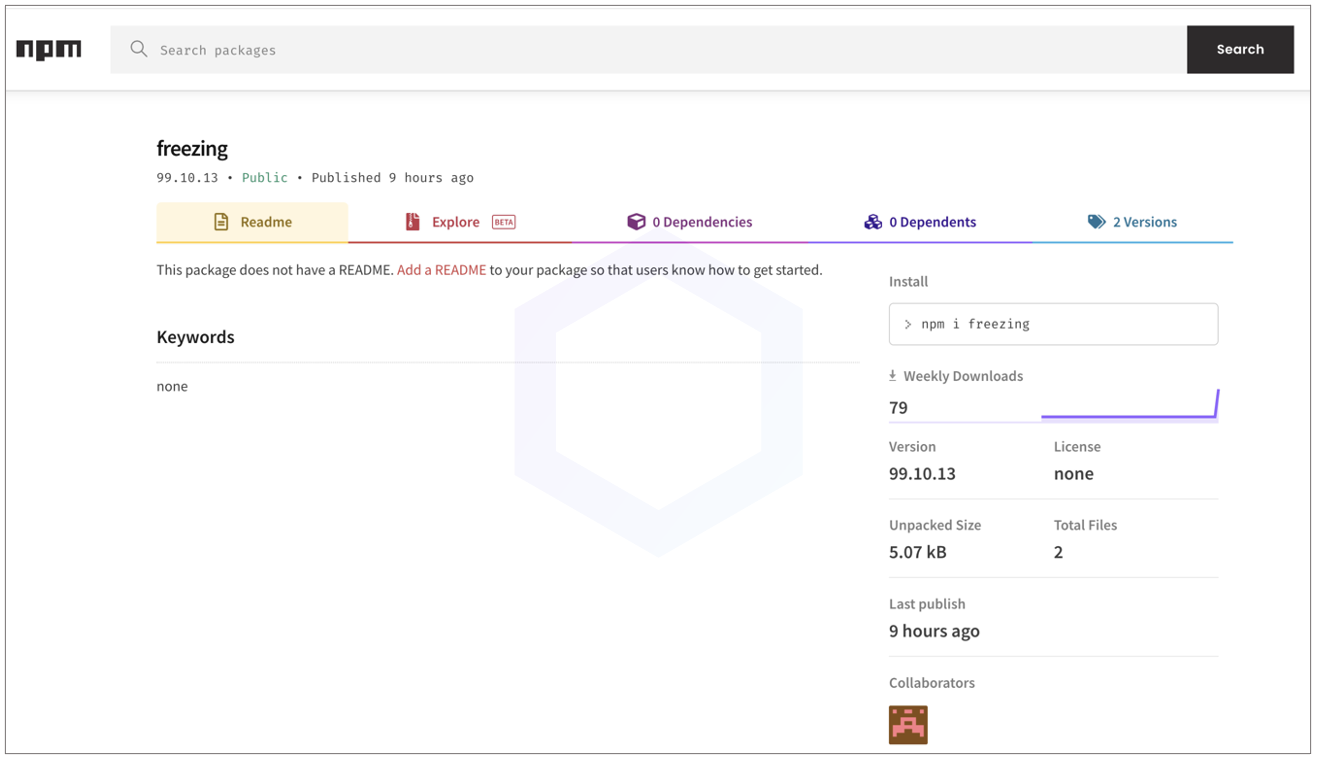
Task: Click the freezing package title
Action: click(x=192, y=149)
